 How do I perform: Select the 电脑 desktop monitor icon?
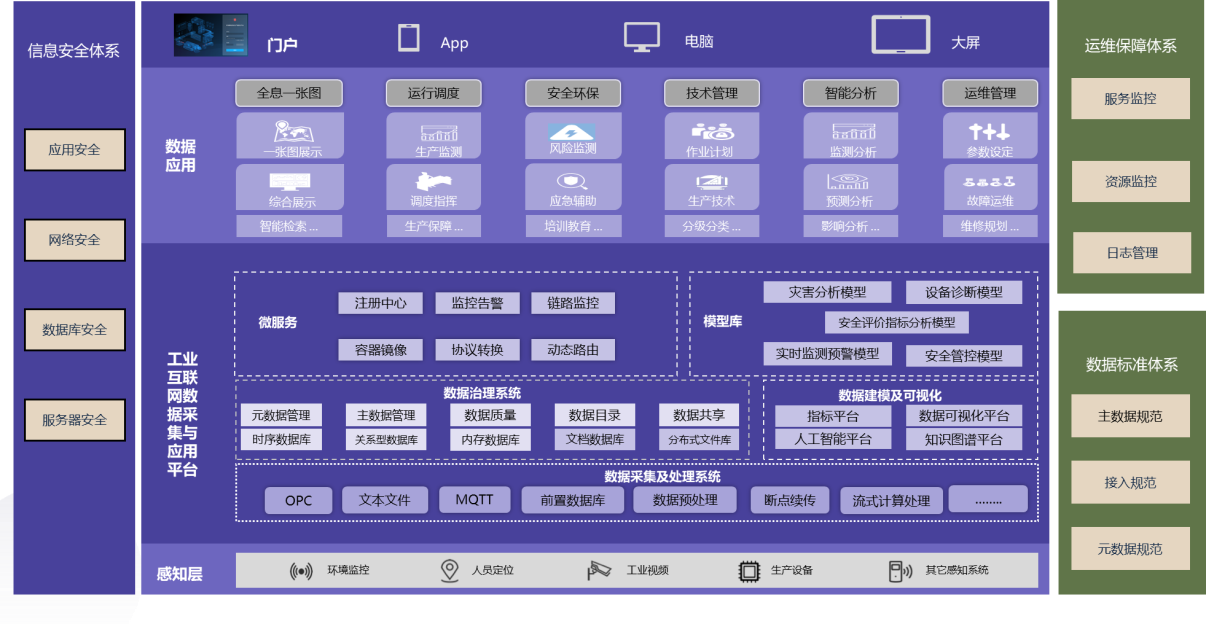click(642, 37)
